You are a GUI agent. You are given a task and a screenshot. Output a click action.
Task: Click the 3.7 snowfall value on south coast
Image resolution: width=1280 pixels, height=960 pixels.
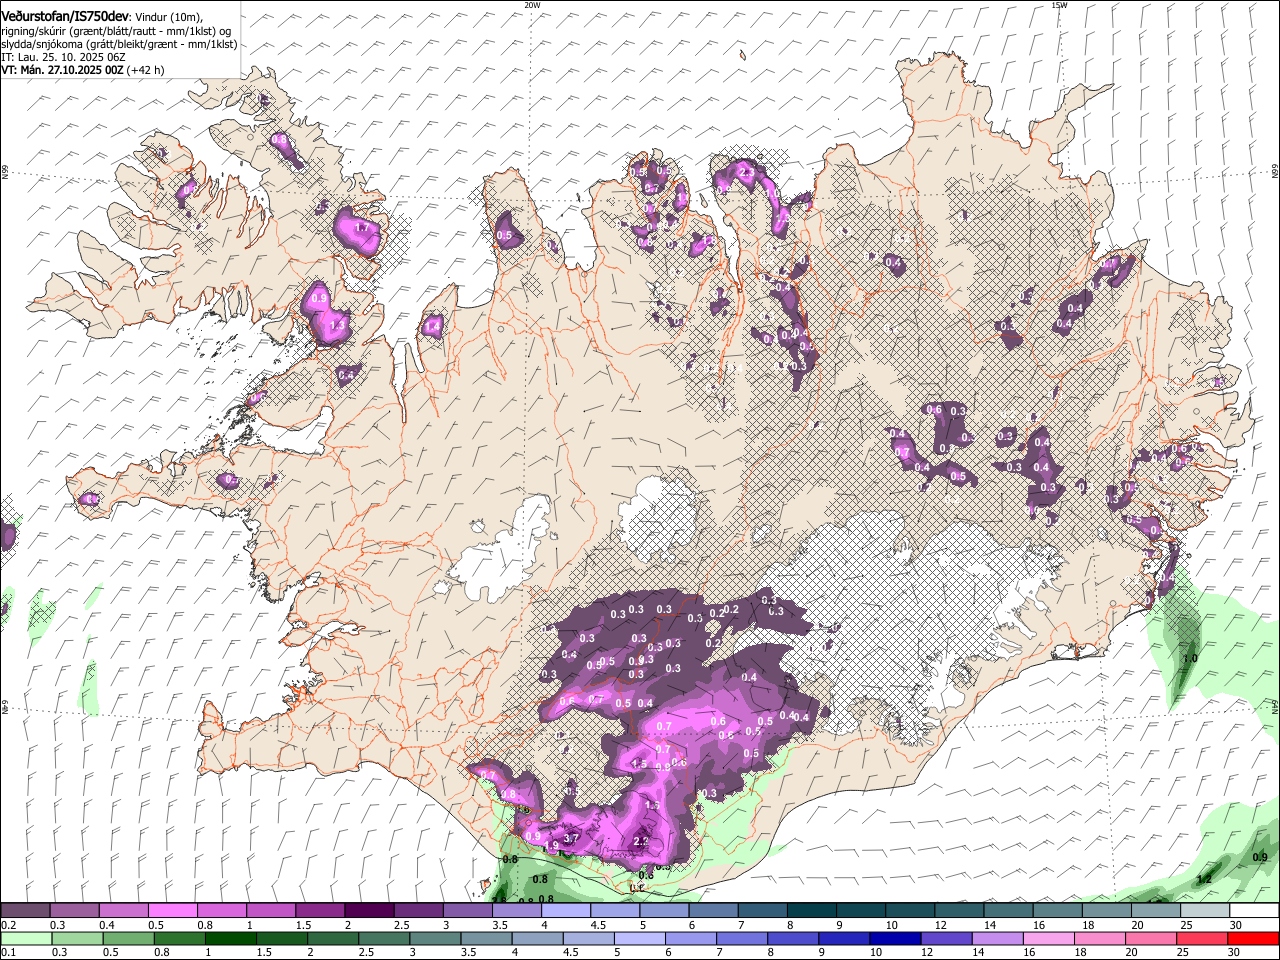pyautogui.click(x=572, y=837)
